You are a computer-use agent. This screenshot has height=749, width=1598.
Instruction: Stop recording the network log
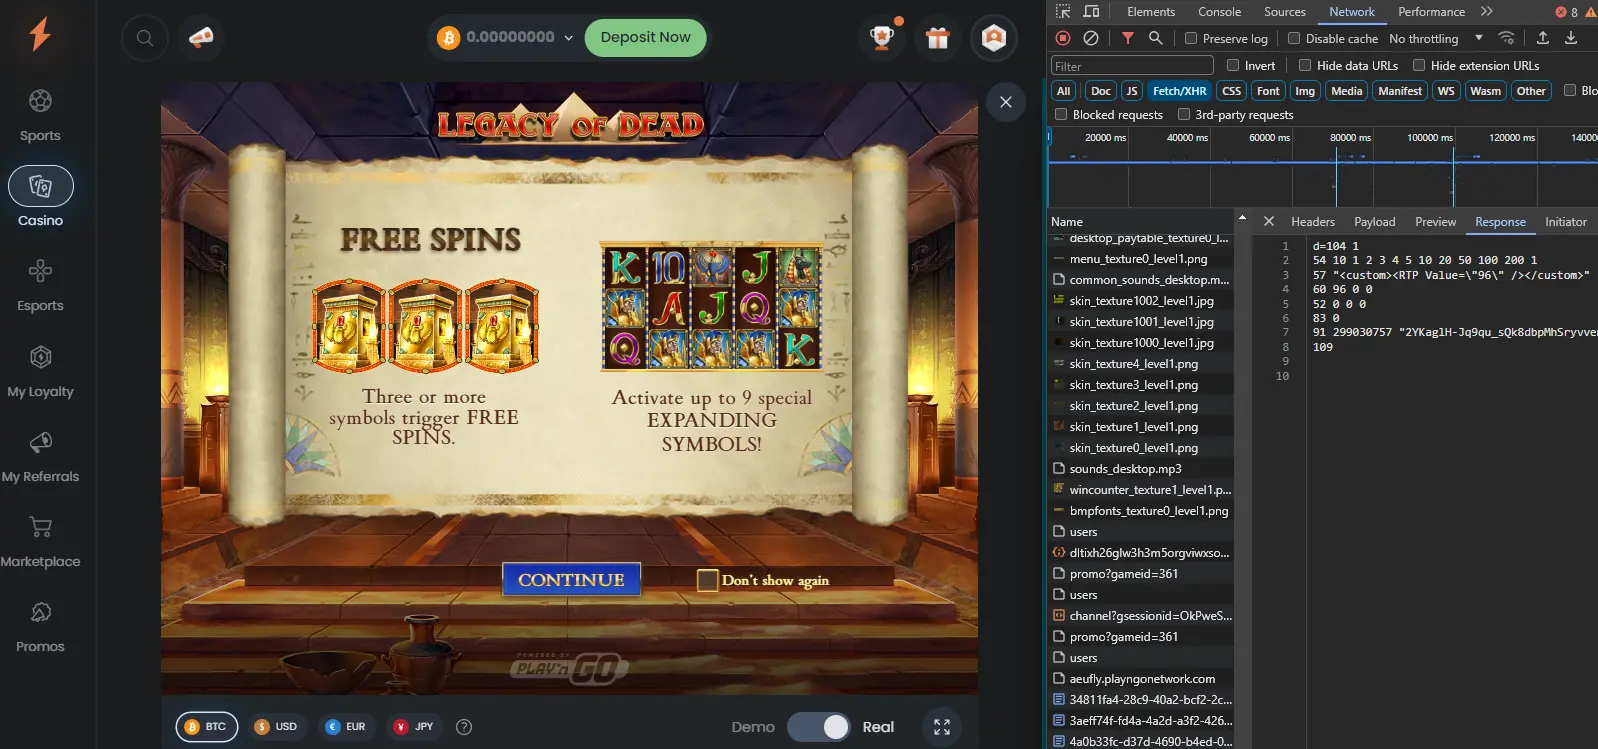(1063, 38)
